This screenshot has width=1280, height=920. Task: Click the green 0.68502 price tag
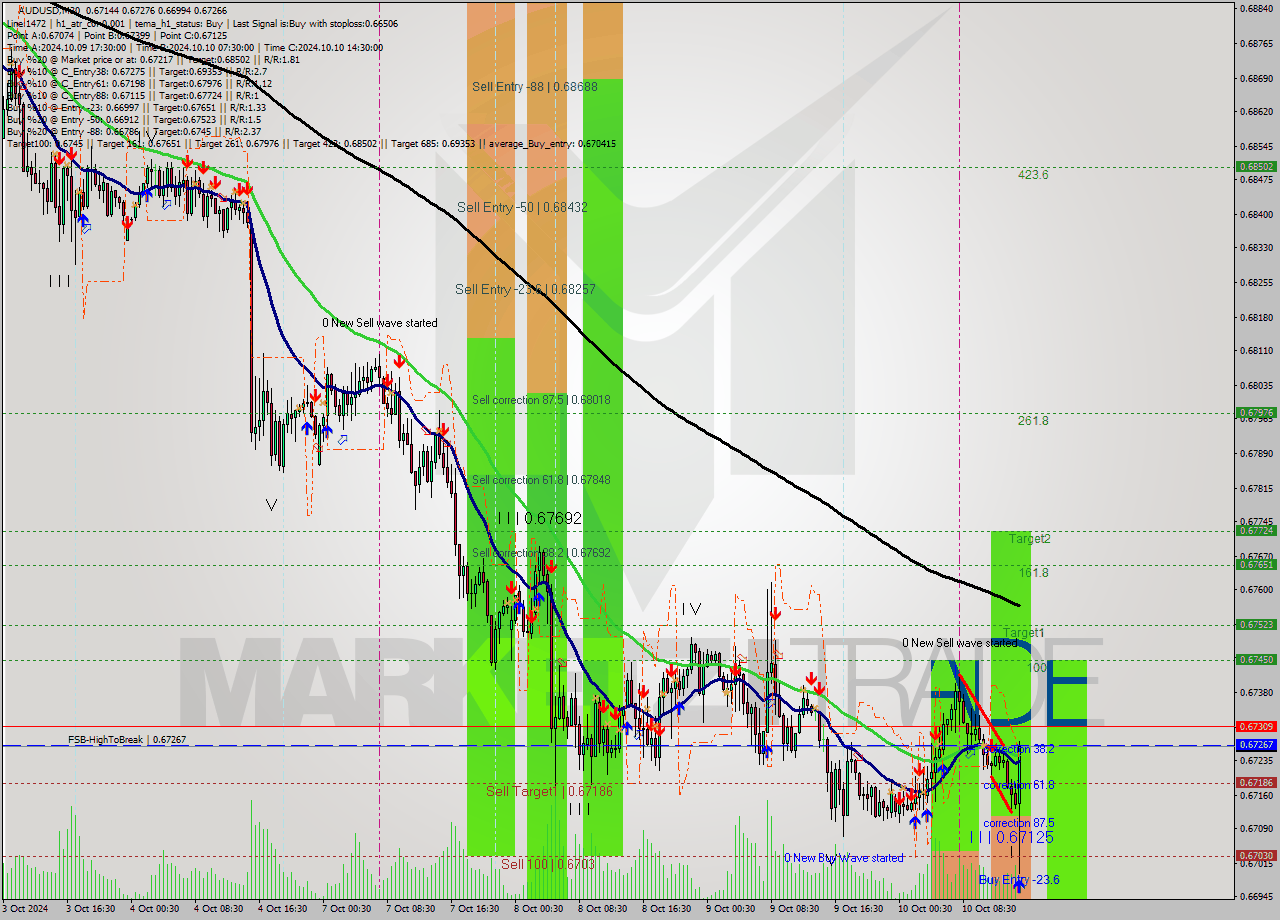(x=1256, y=167)
